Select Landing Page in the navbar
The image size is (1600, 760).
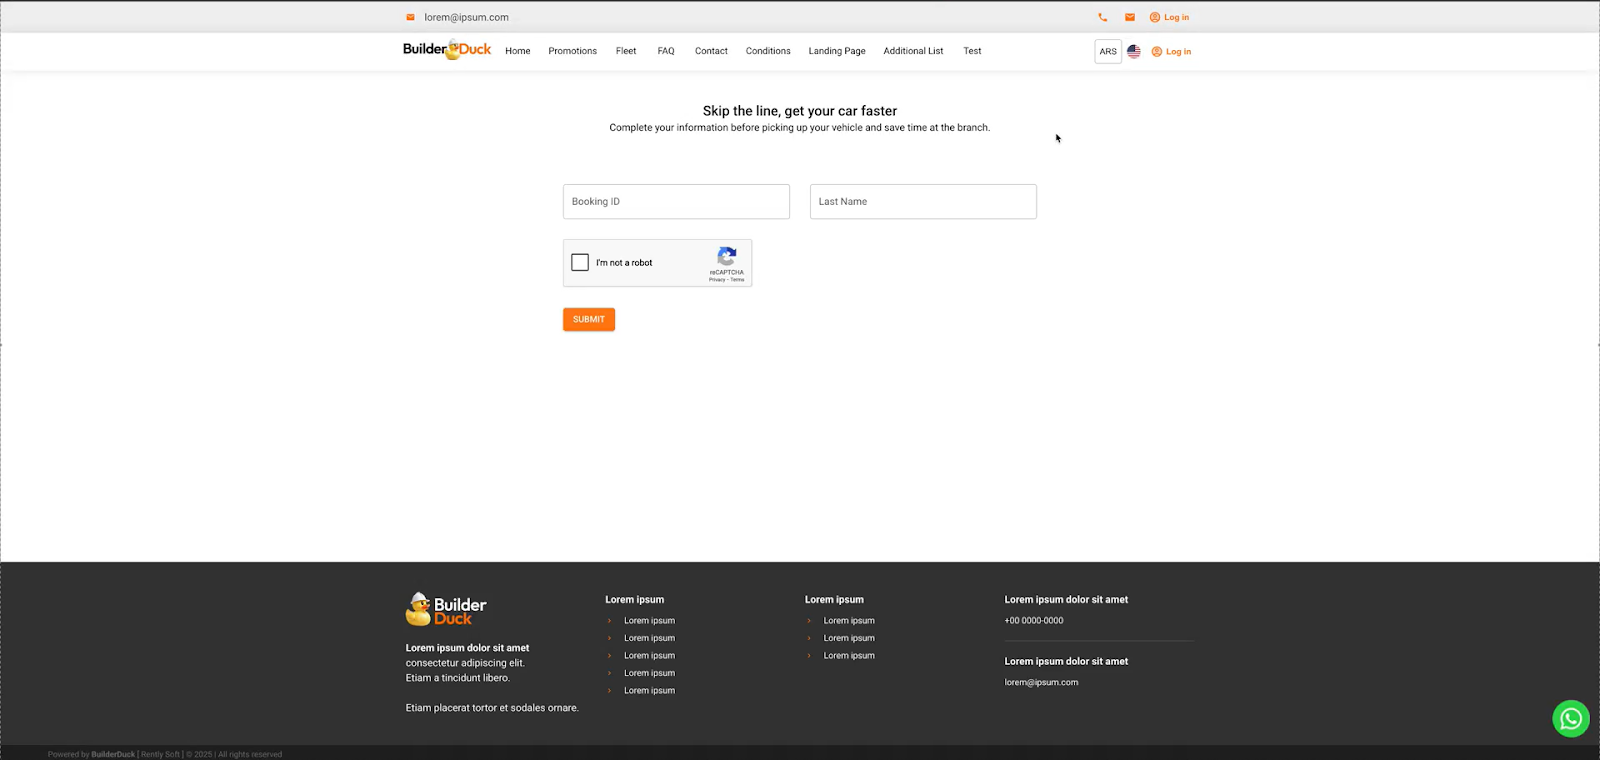[x=837, y=51]
